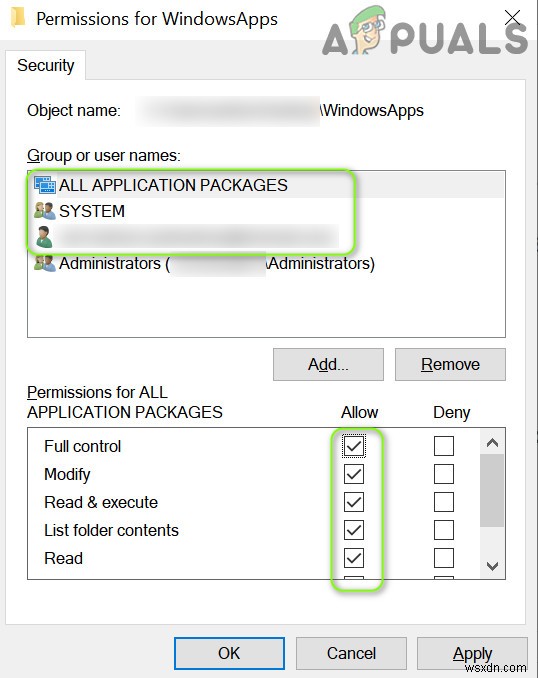Open the Security tab

[45, 65]
